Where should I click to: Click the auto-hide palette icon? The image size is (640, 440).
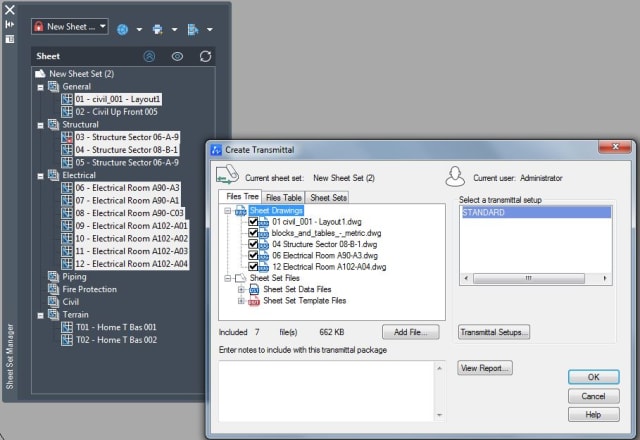[x=9, y=25]
